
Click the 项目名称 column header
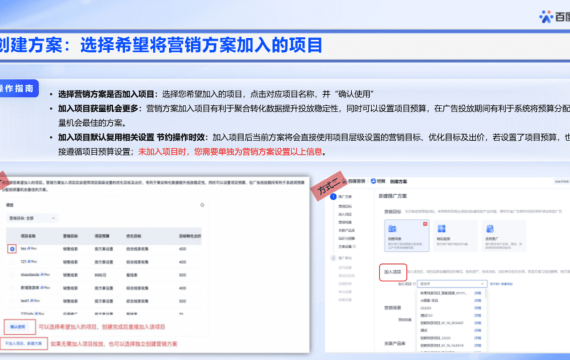pos(28,236)
